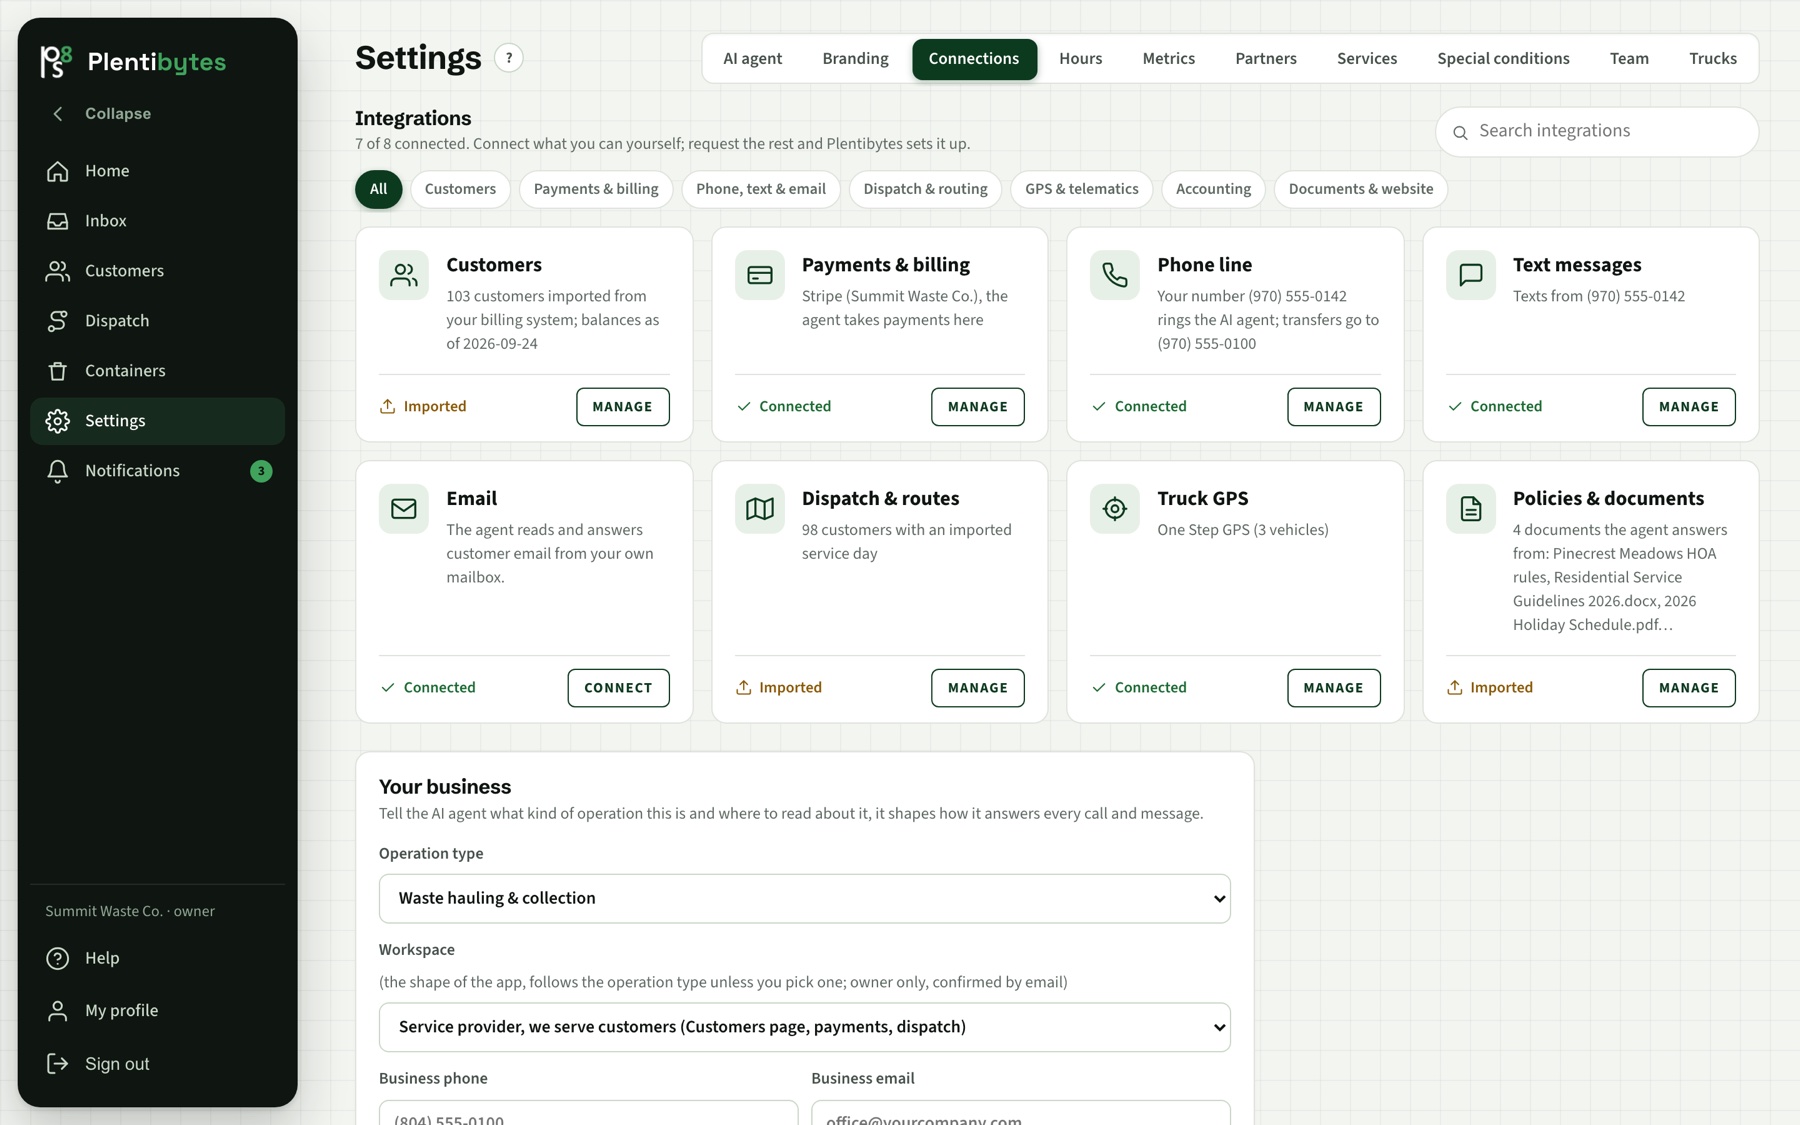Manage the Dispatch & routes integration
Screen dimensions: 1800x1125
point(978,688)
